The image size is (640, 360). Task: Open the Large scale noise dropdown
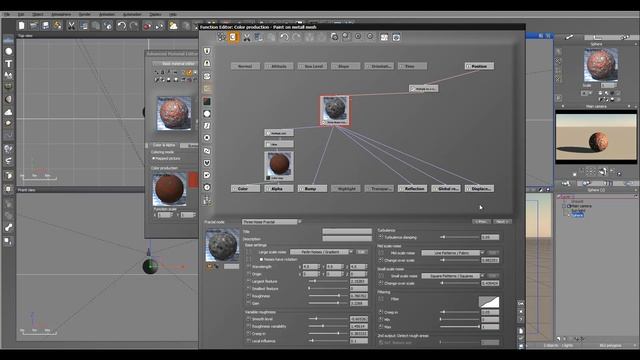point(322,252)
